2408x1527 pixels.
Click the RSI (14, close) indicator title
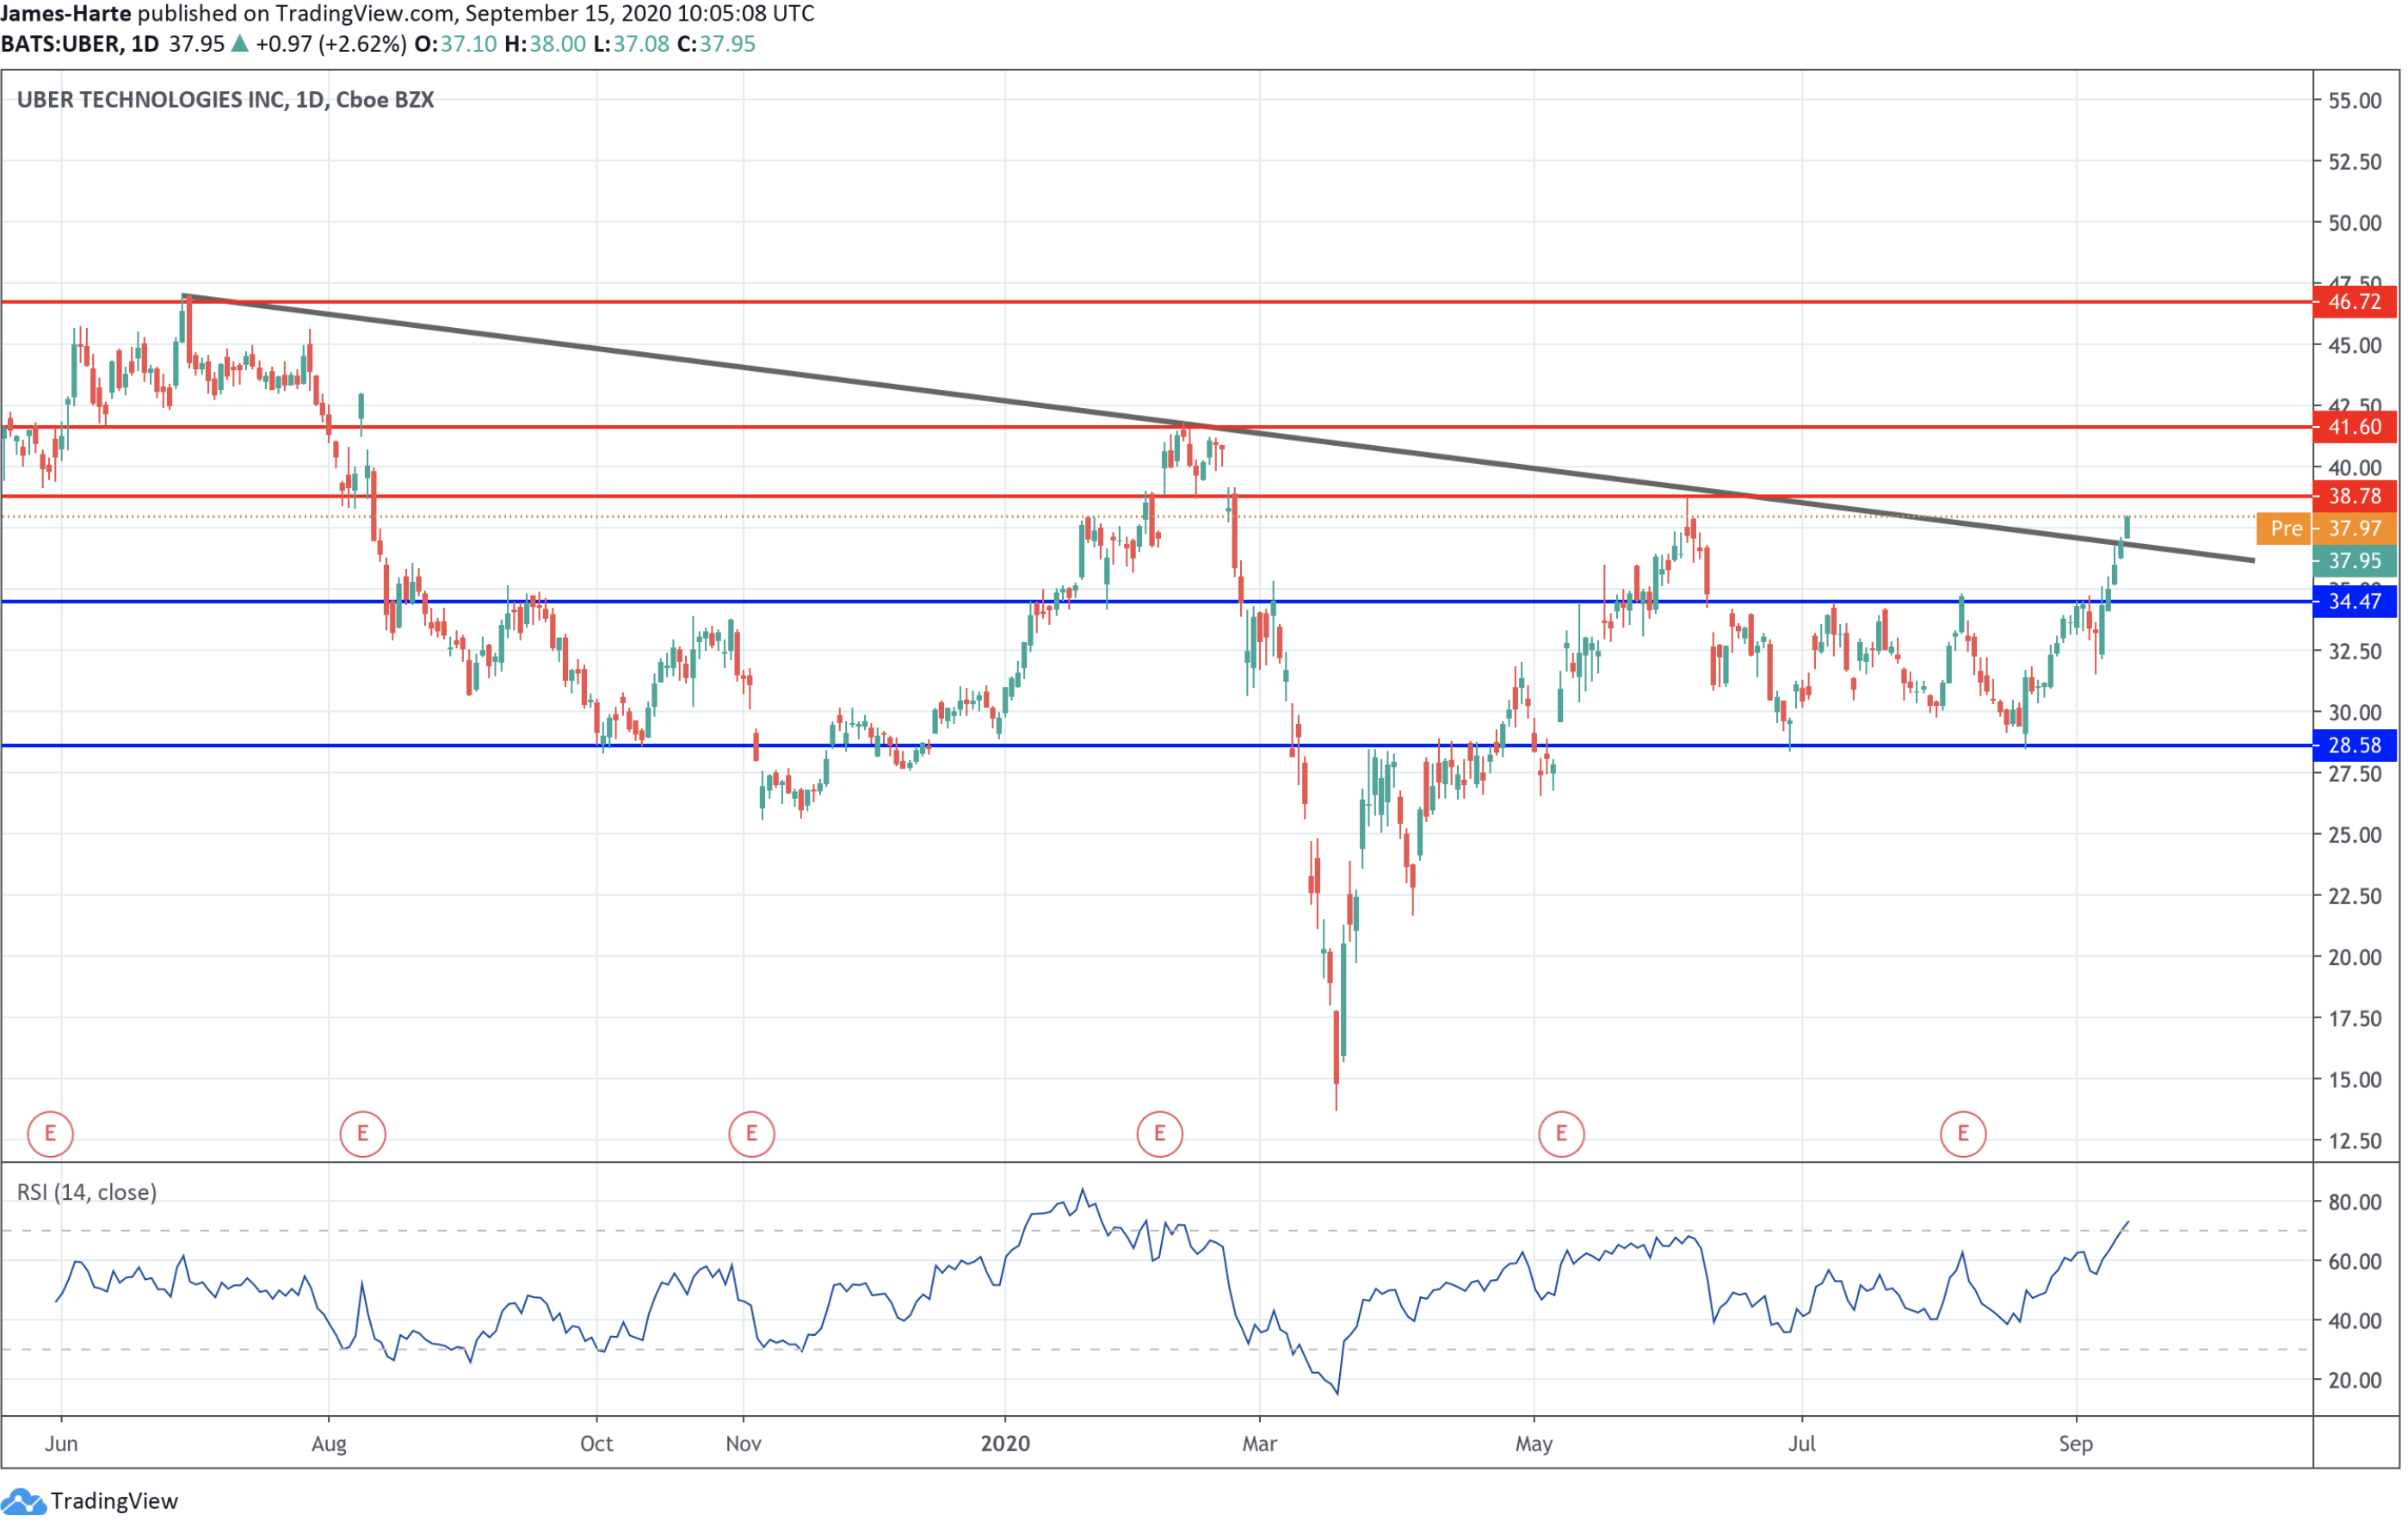[87, 1193]
